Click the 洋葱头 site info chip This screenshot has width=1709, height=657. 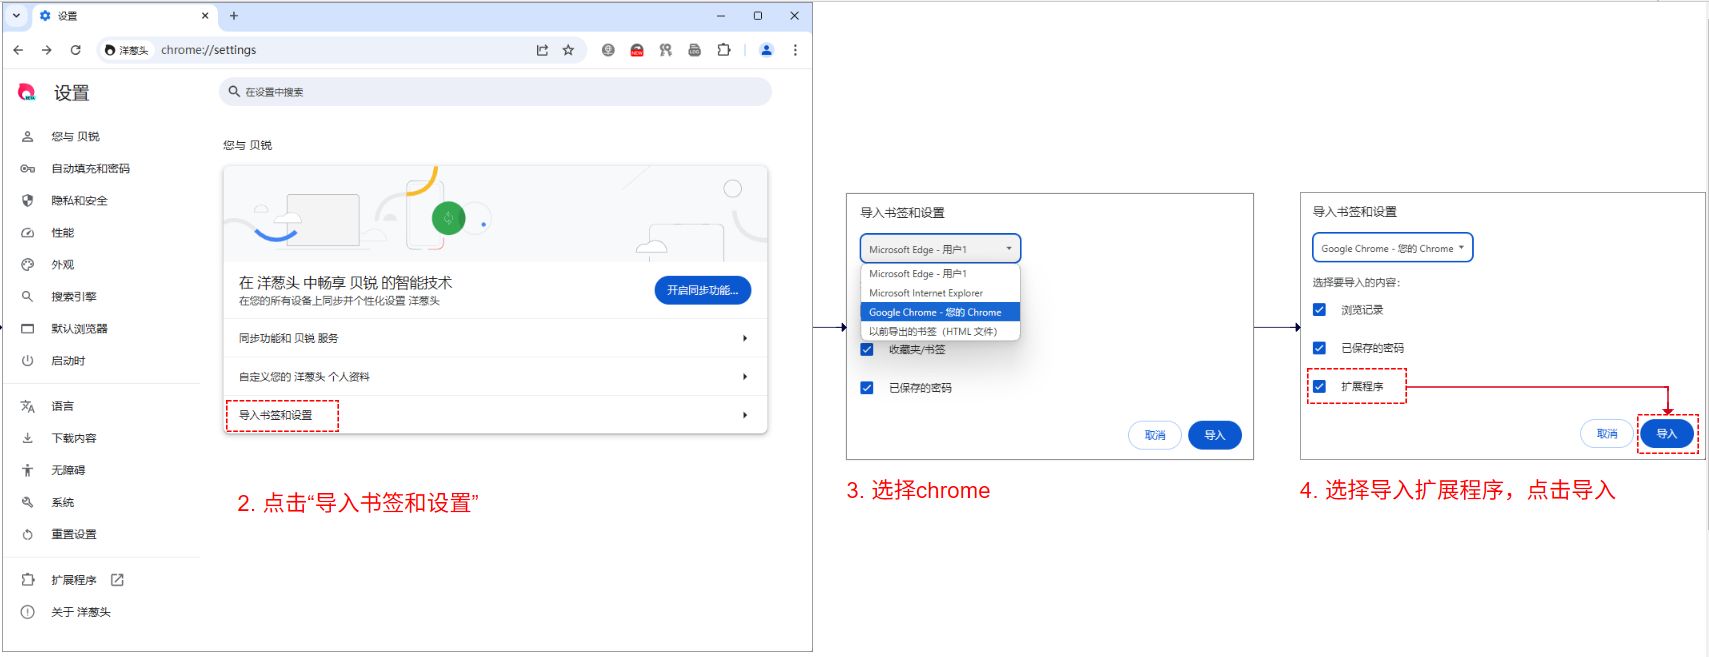126,50
